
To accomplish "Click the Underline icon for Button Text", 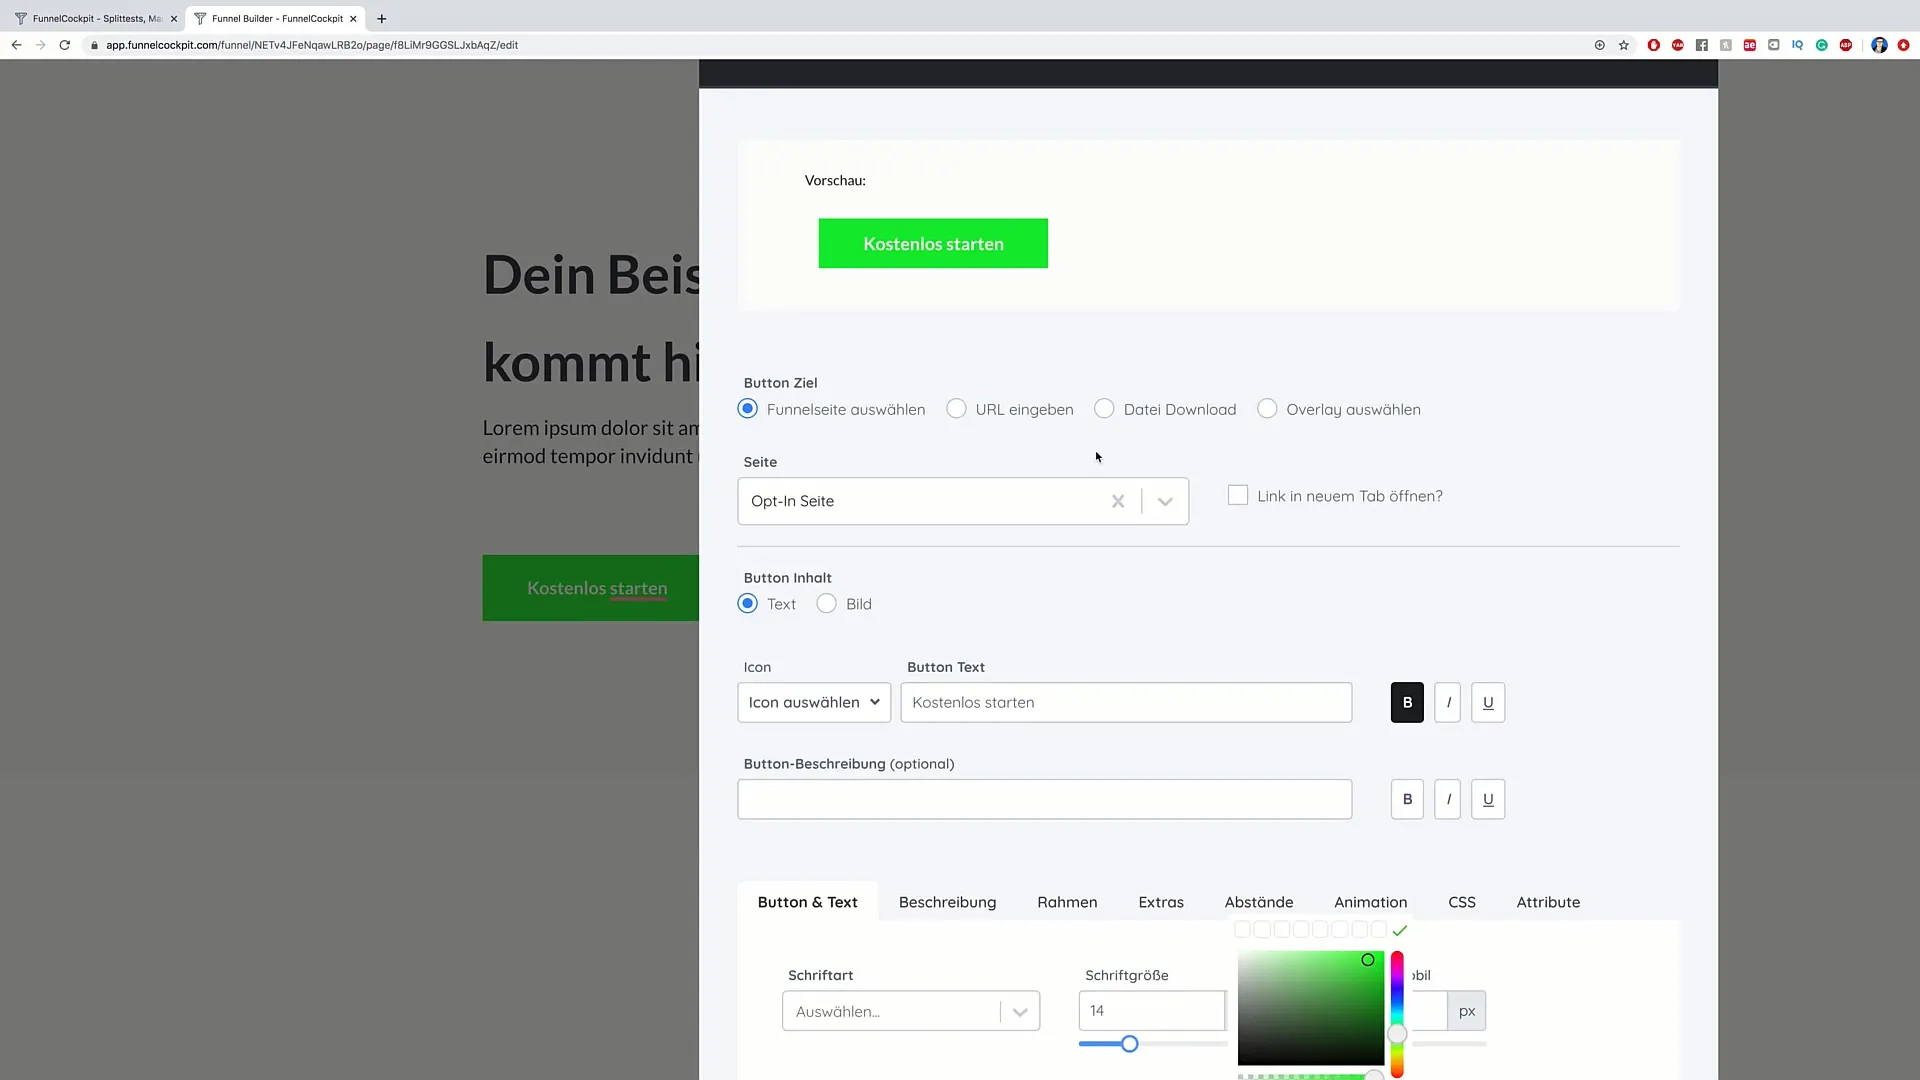I will pos(1487,700).
